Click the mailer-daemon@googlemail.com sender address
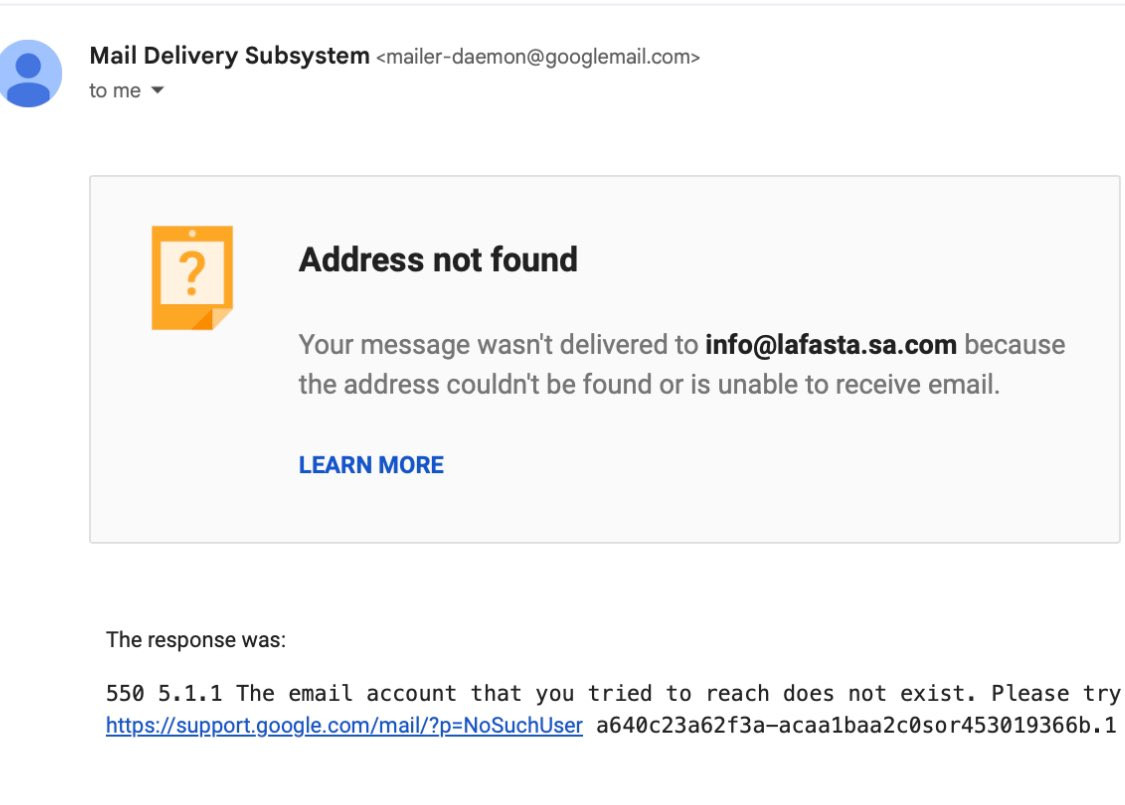Screen dimensions: 1125x805 click(x=537, y=57)
